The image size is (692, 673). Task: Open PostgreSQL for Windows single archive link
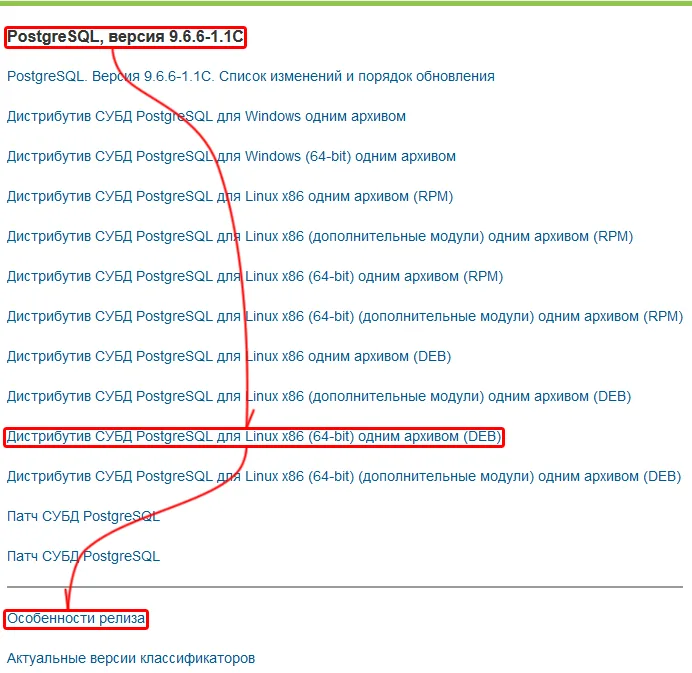[x=206, y=117]
